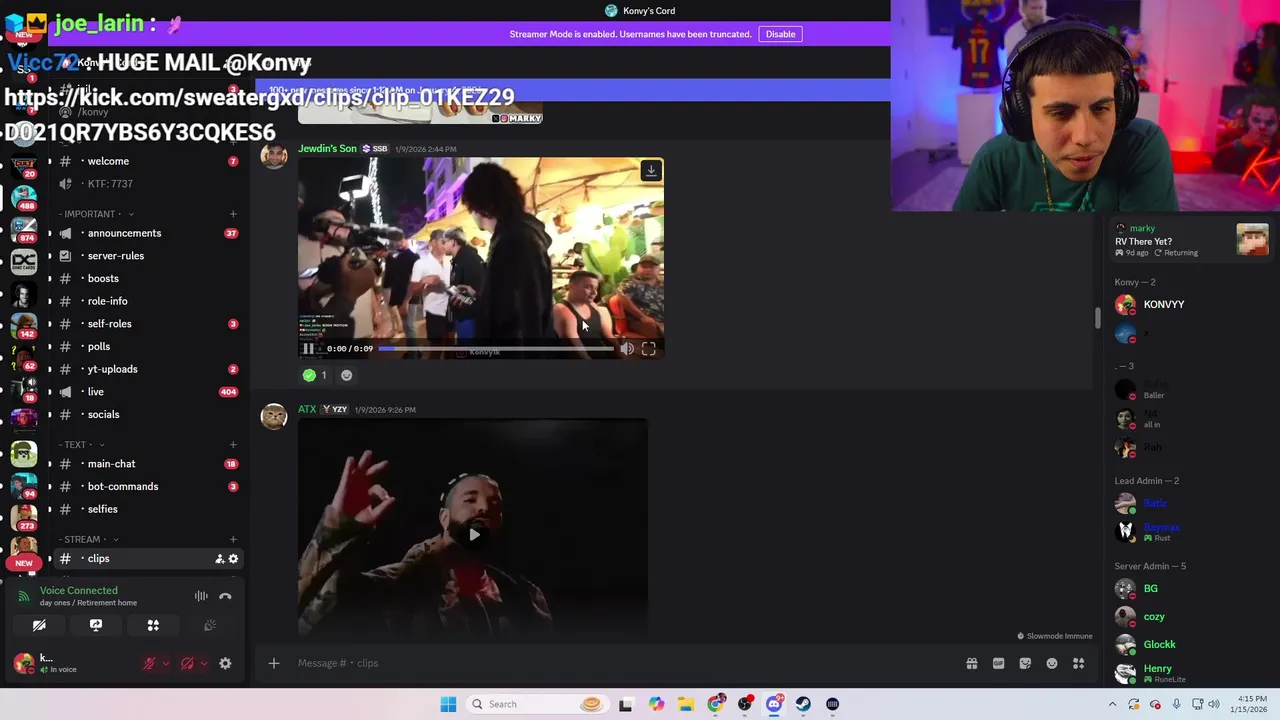Create channel in the IMPORTANT category

point(233,214)
